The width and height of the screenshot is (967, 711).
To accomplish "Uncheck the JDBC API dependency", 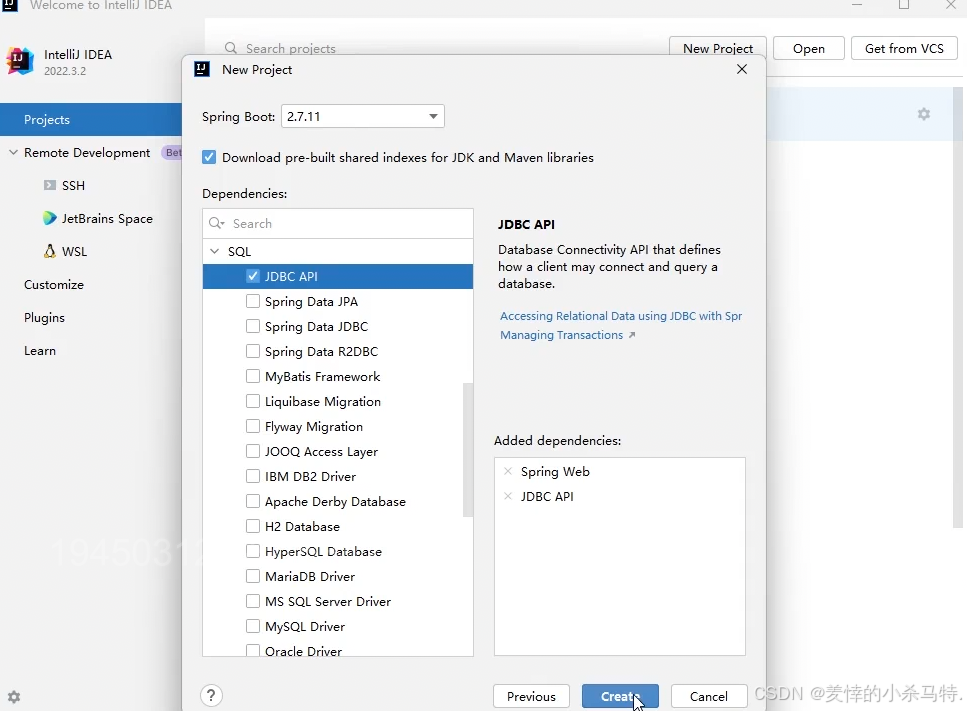I will pyautogui.click(x=253, y=276).
